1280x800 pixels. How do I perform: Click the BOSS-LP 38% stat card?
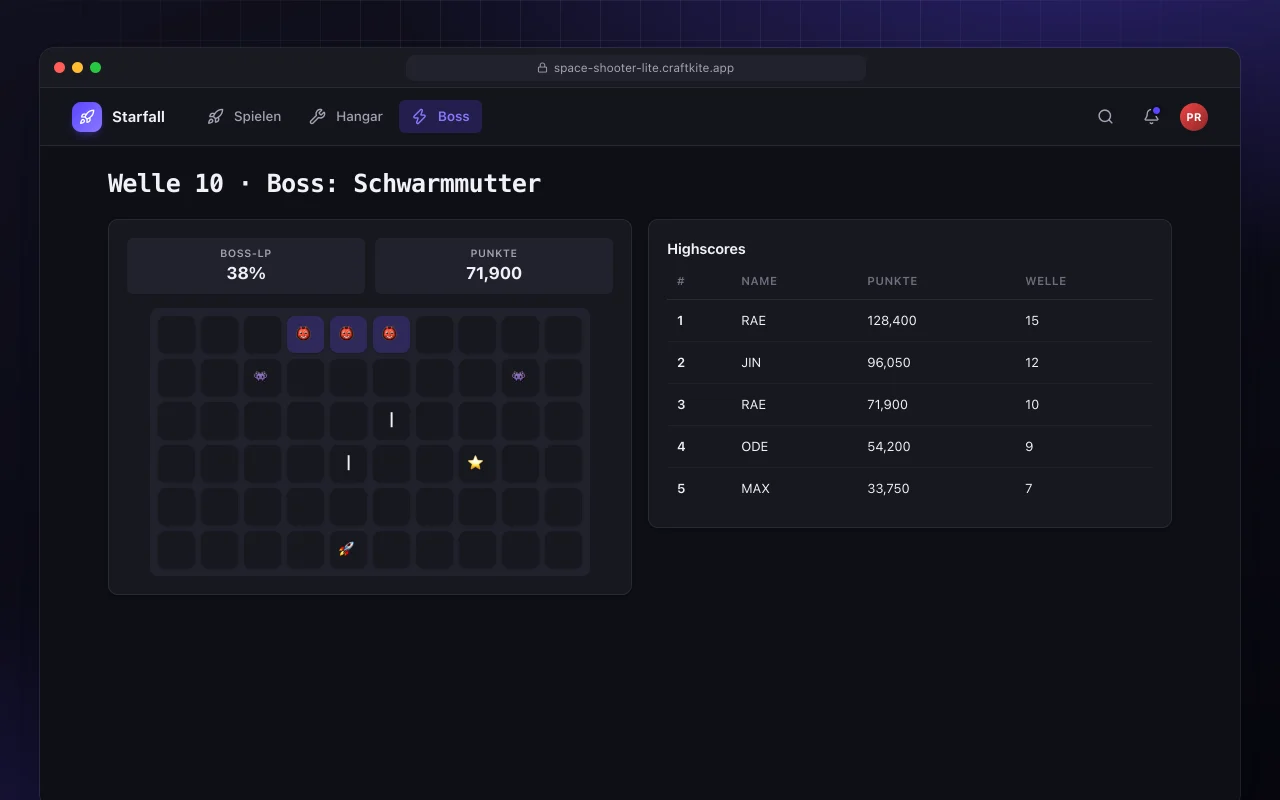click(x=246, y=266)
